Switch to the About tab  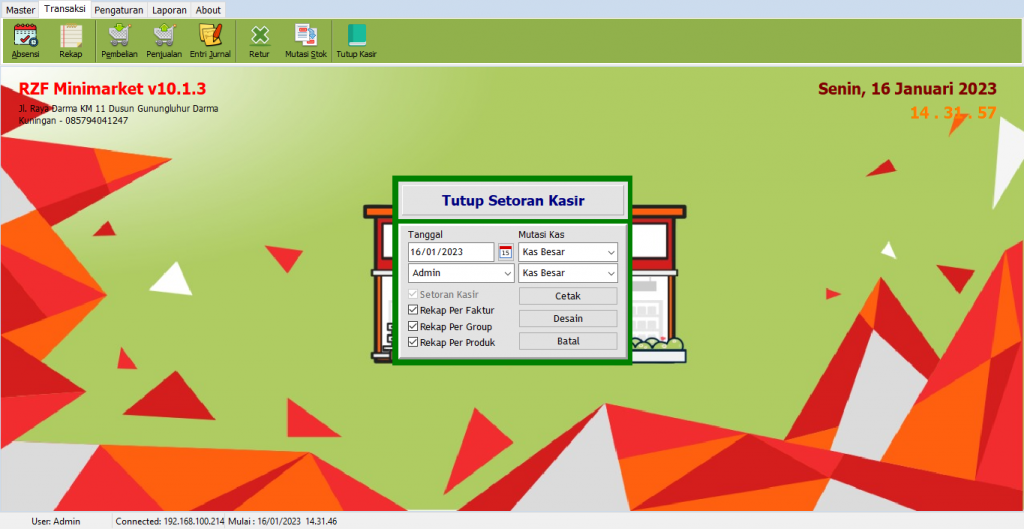pos(208,10)
